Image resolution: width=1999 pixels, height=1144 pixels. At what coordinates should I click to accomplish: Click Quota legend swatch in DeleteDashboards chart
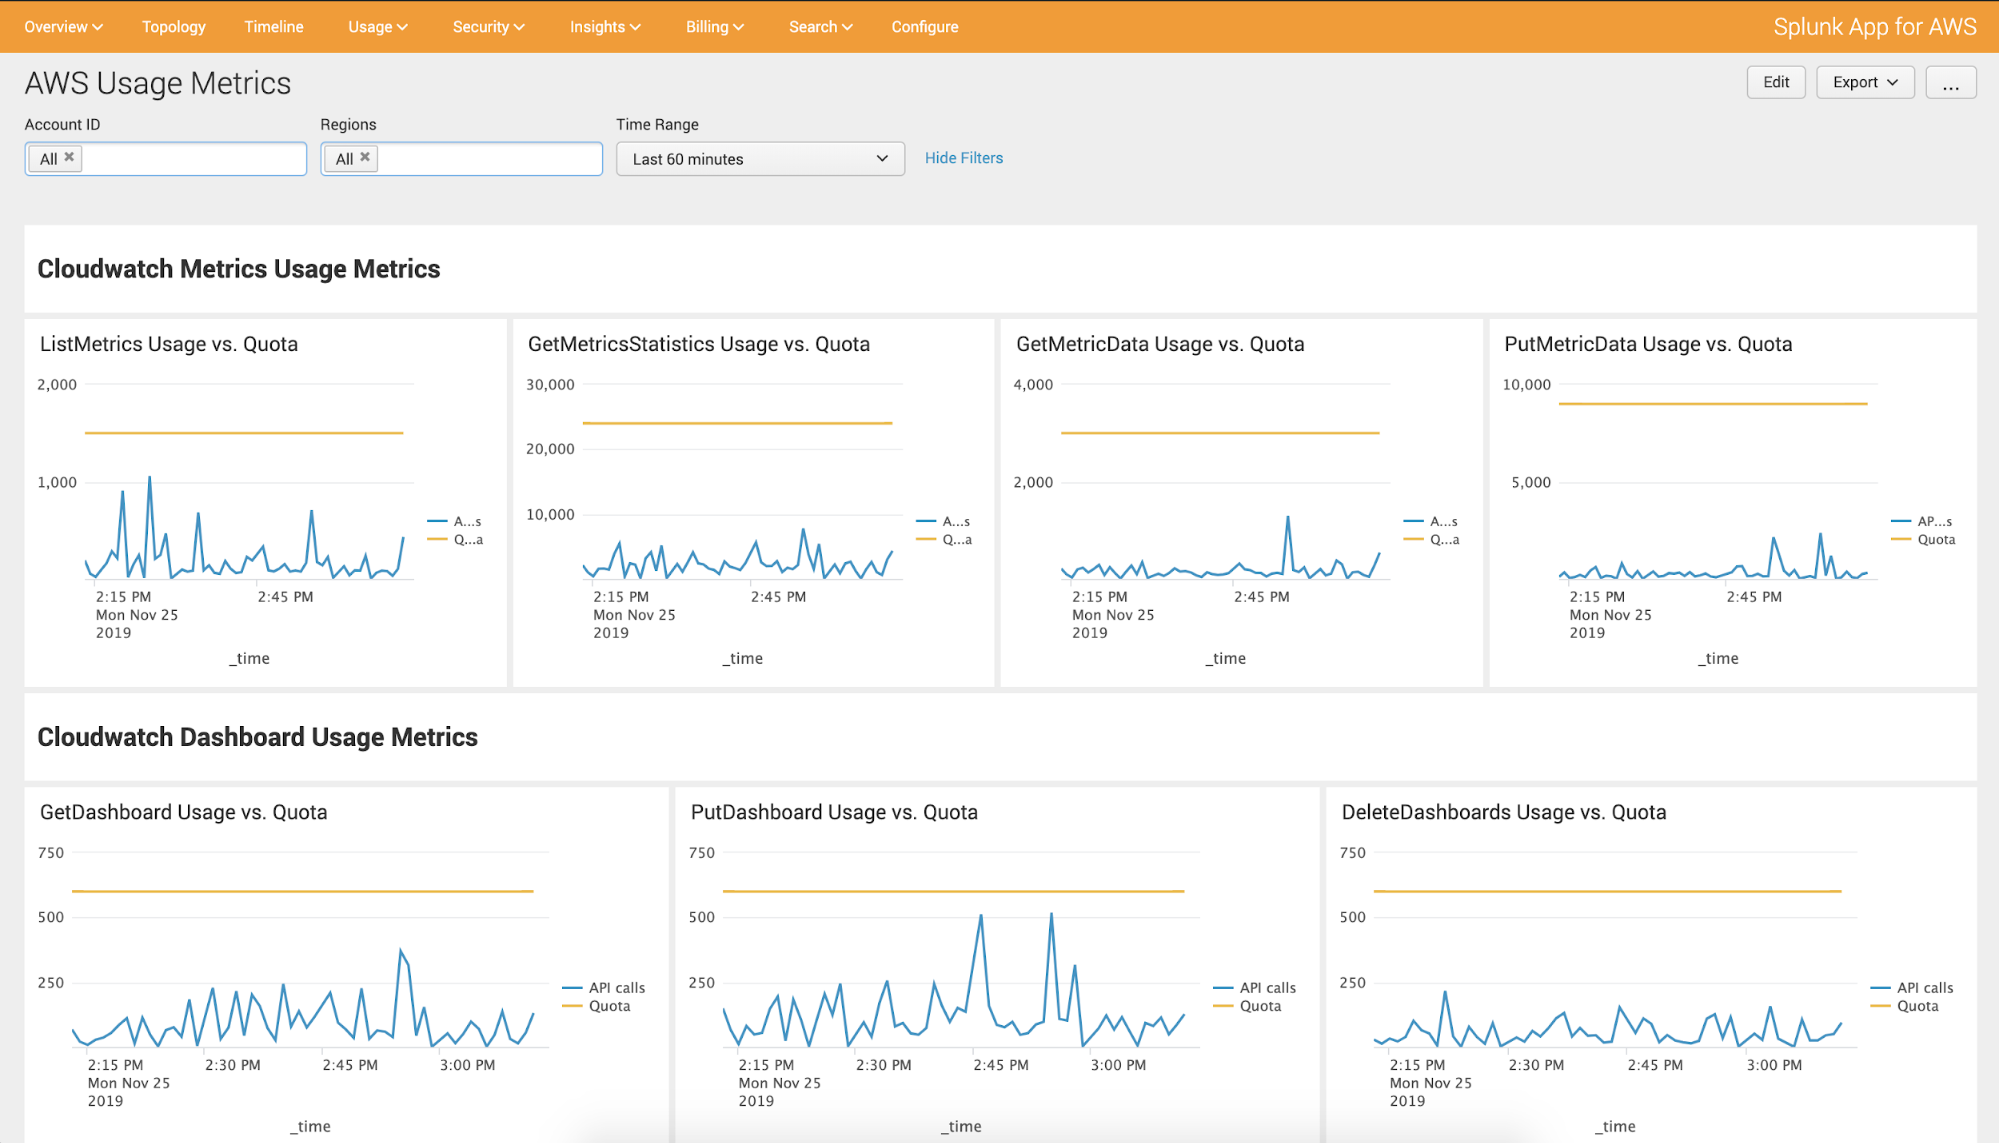pos(1881,1006)
